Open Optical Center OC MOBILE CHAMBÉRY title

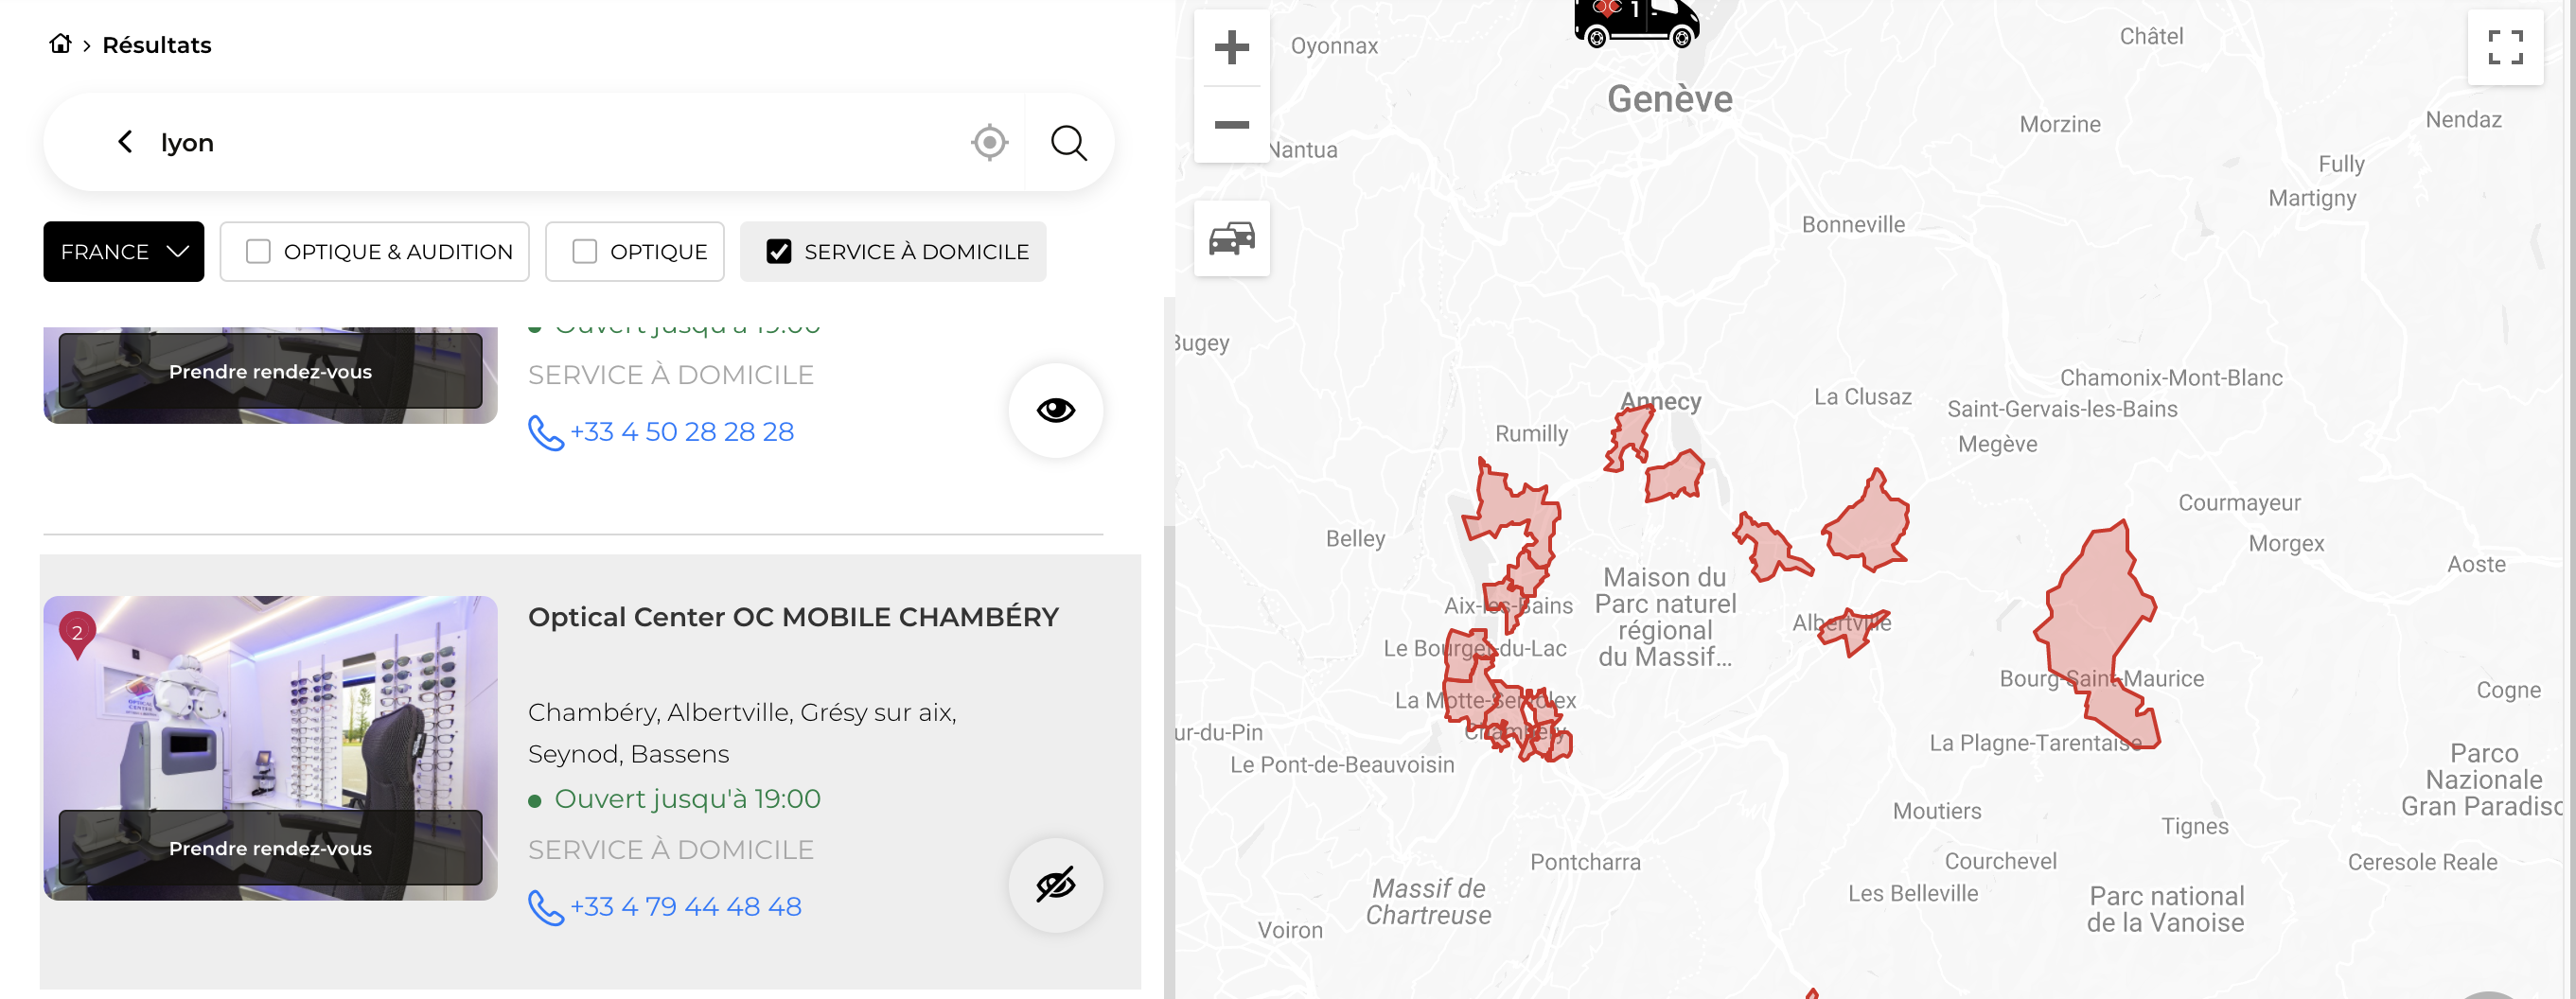792,617
